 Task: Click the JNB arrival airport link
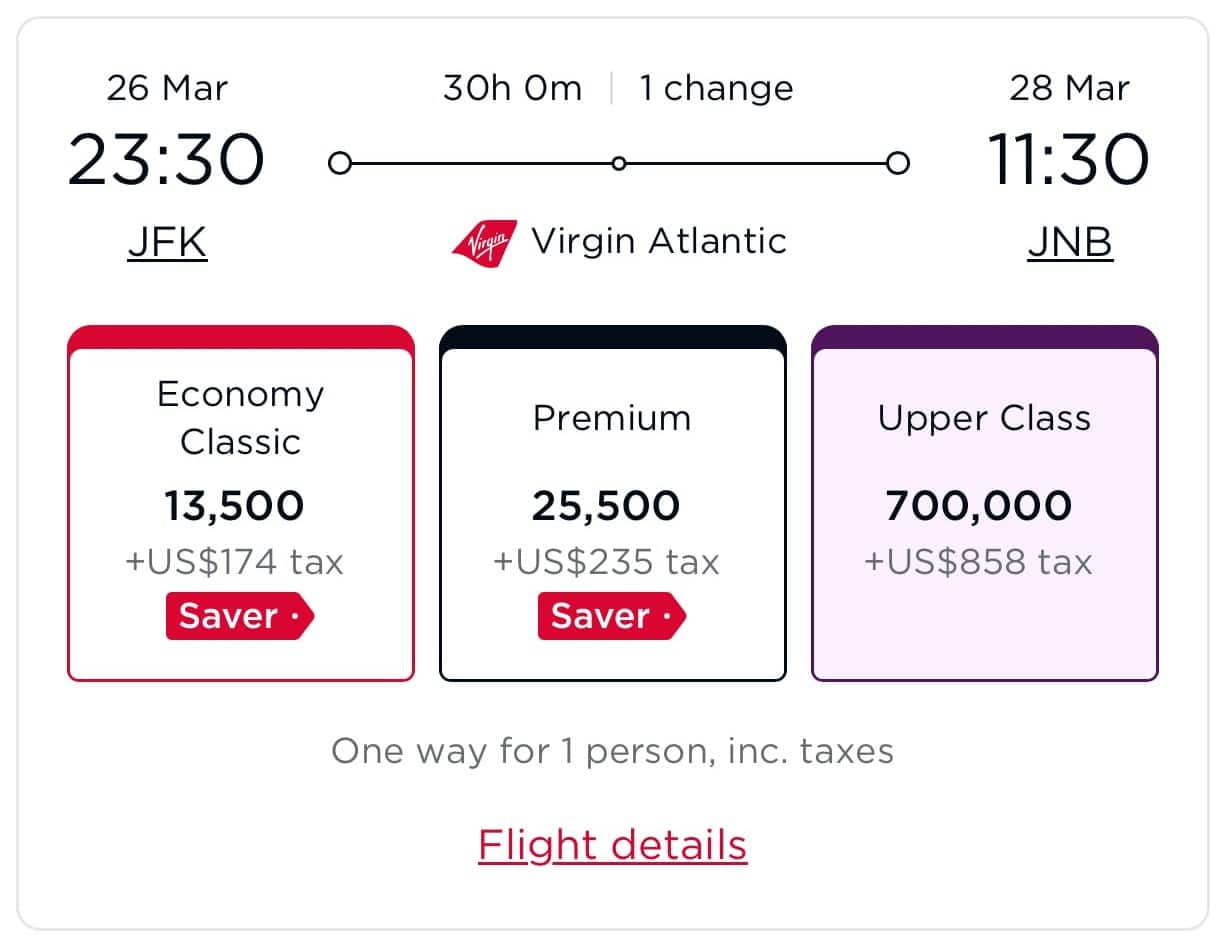coord(1069,242)
